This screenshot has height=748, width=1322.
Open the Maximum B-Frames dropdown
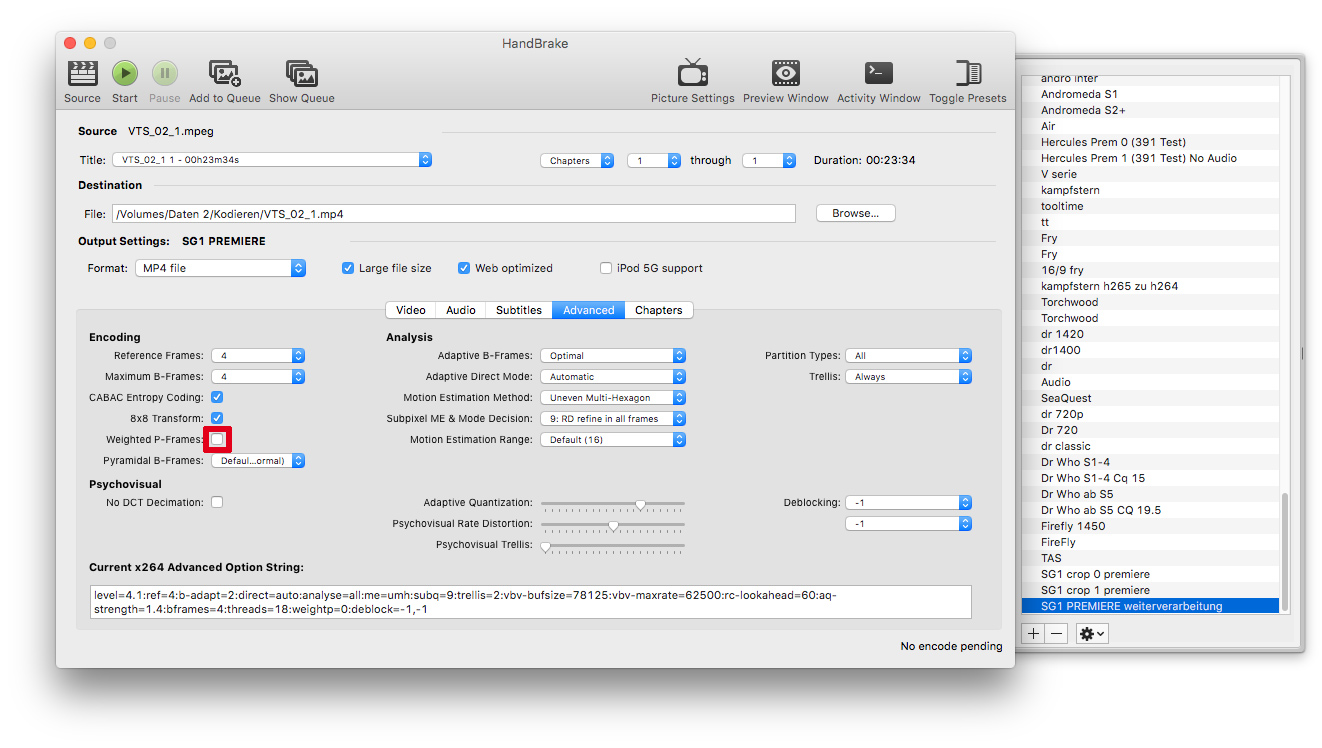[258, 377]
